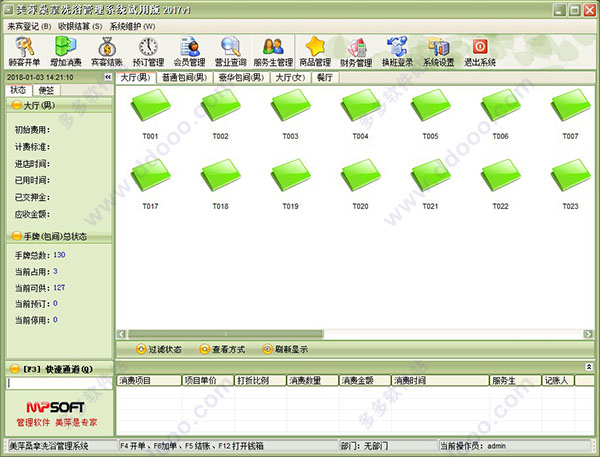Image resolution: width=600 pixels, height=457 pixels.
Task: Select the 状态 side panel tab
Action: [x=18, y=90]
